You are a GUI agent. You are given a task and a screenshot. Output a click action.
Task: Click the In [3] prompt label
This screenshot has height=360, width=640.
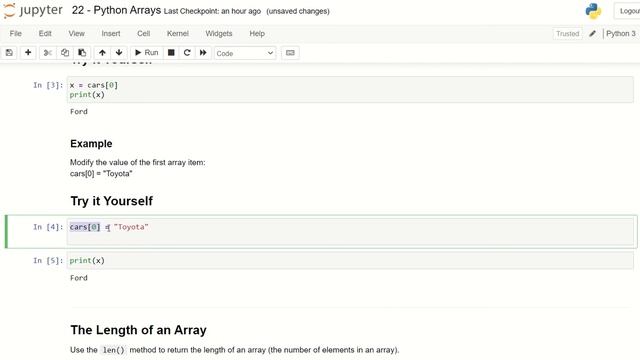point(48,85)
